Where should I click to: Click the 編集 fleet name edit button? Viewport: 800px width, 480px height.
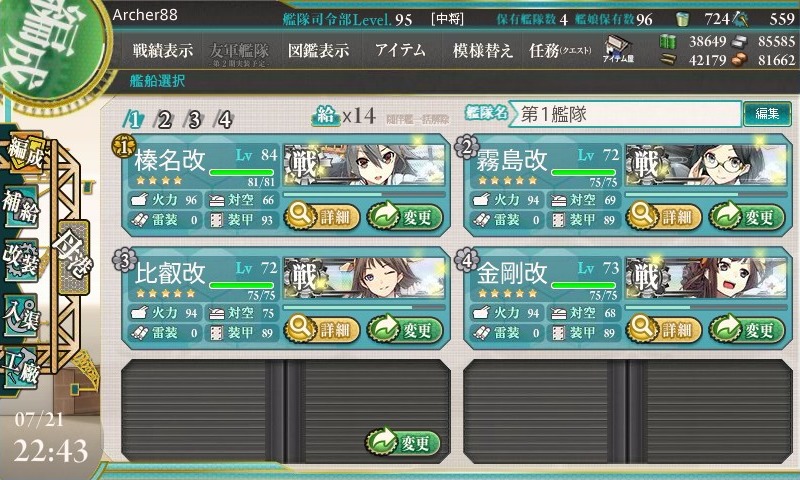tap(767, 113)
